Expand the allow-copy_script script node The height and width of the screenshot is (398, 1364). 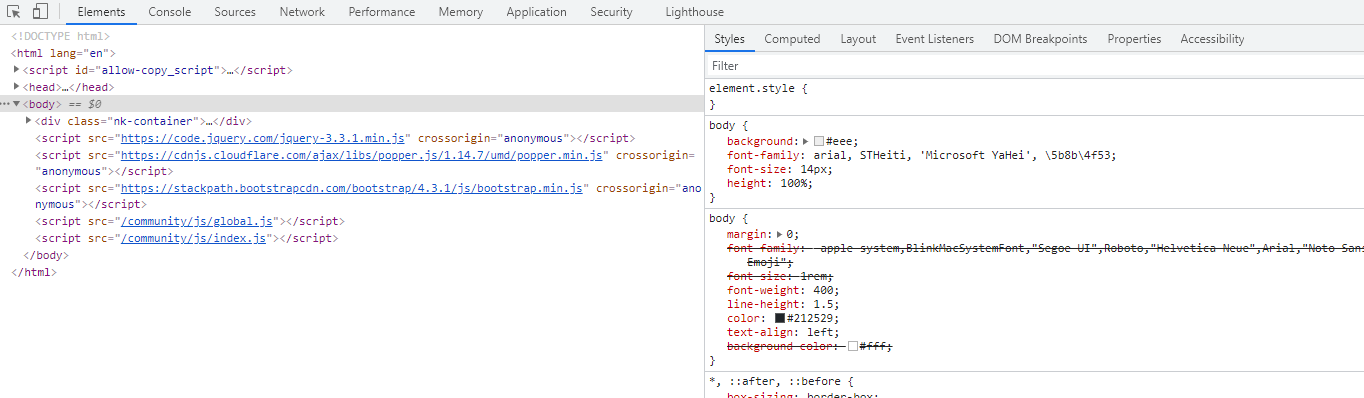point(17,70)
